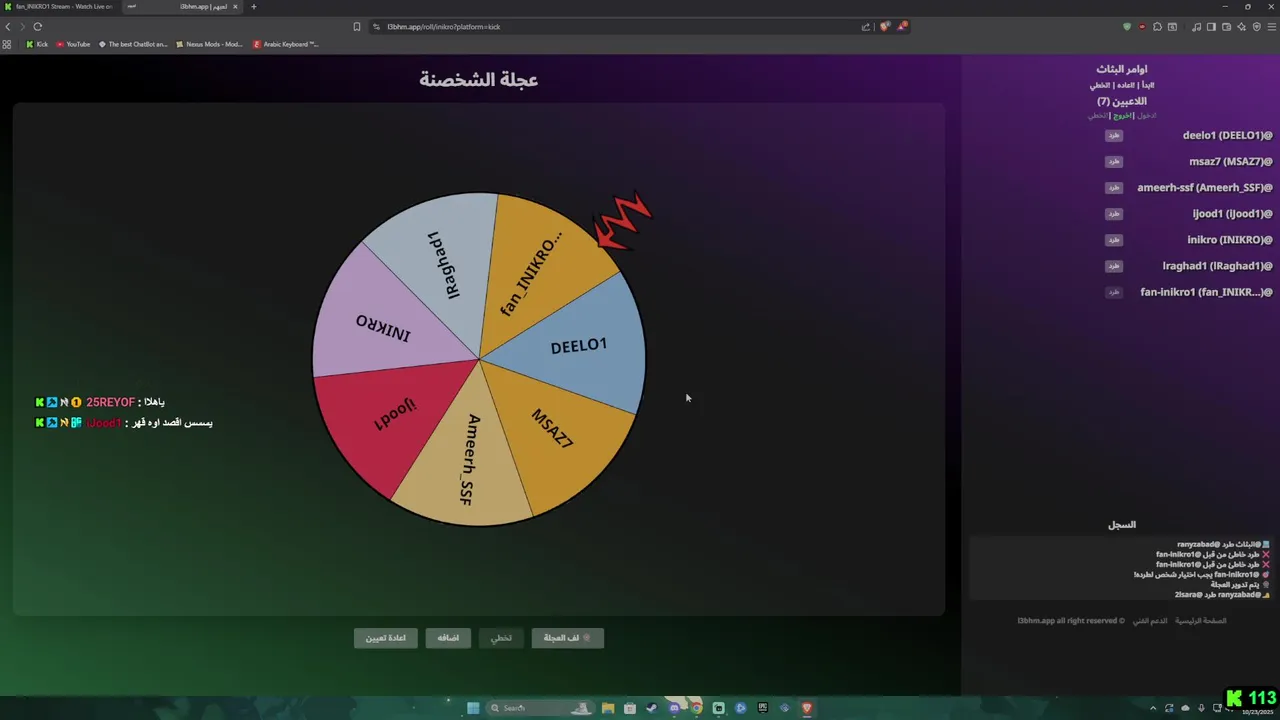Image resolution: width=1280 pixels, height=720 pixels.
Task: Click the تخطي skip button below the wheel
Action: point(501,638)
